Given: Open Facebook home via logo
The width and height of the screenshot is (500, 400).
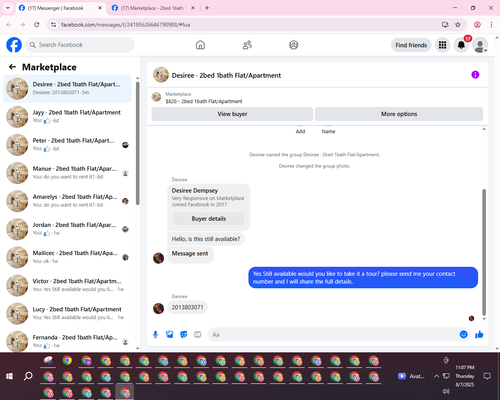Looking at the screenshot, I should pyautogui.click(x=14, y=45).
